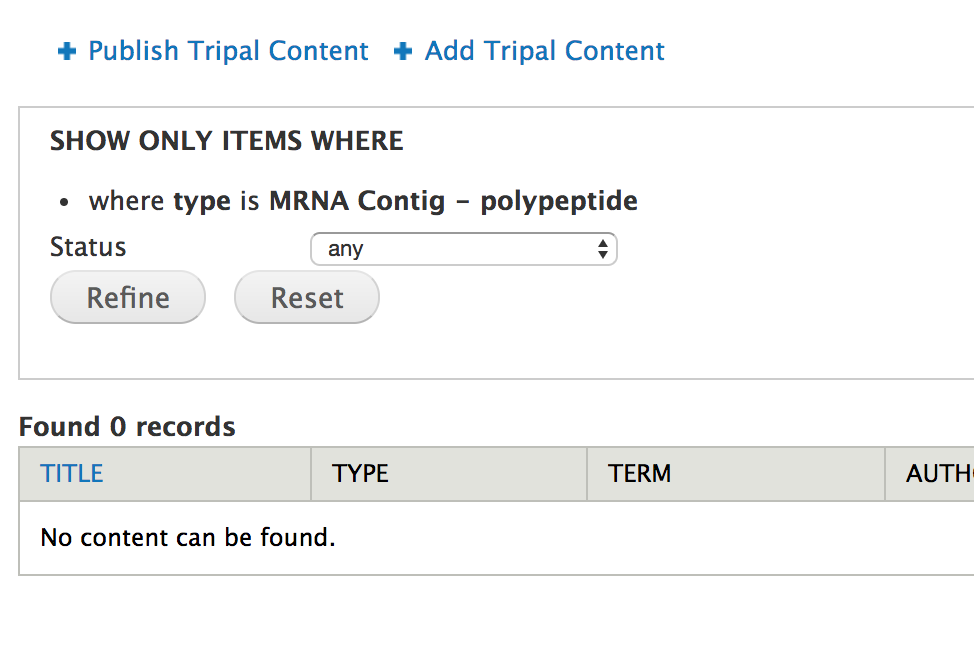Click the Refine button
This screenshot has height=660, width=974.
pyautogui.click(x=127, y=297)
